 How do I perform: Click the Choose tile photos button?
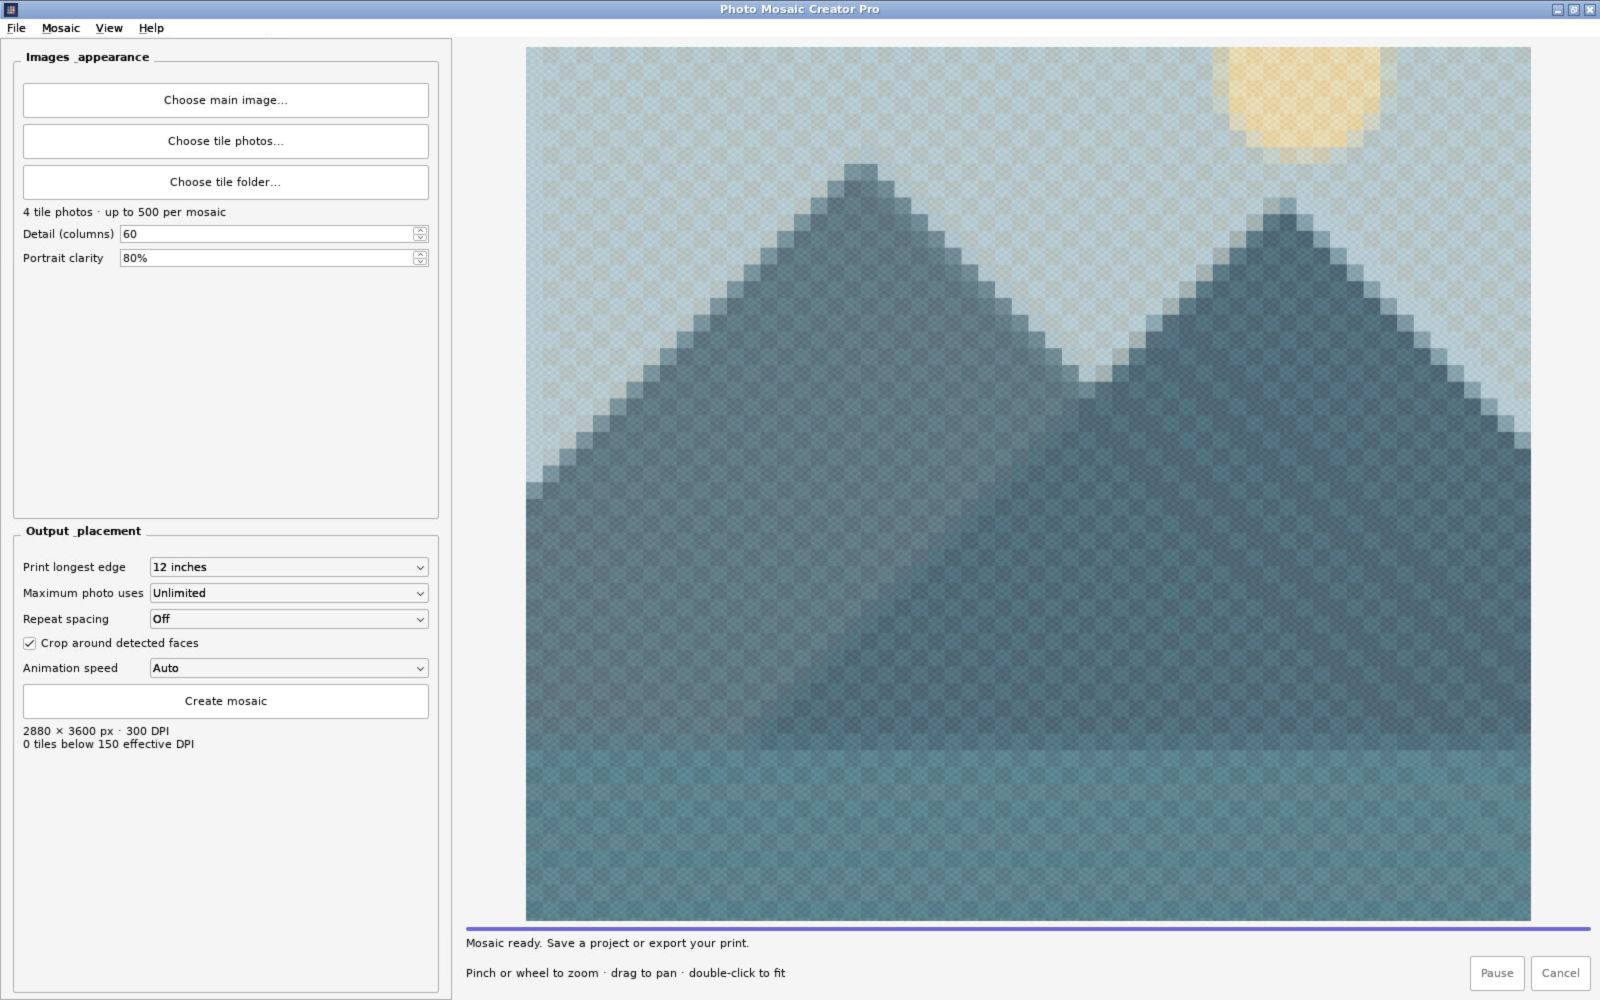click(226, 141)
